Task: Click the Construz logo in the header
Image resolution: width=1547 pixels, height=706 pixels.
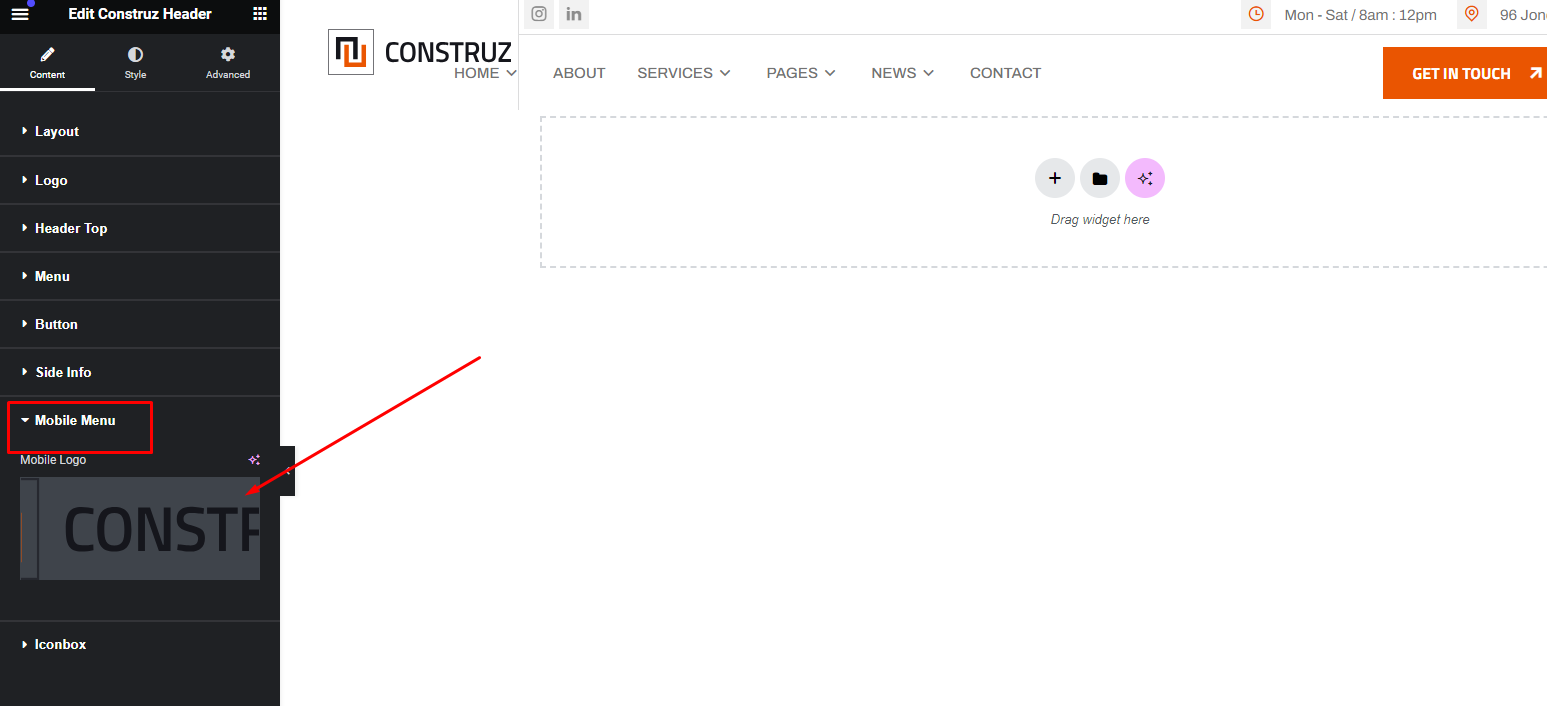Action: tap(420, 52)
